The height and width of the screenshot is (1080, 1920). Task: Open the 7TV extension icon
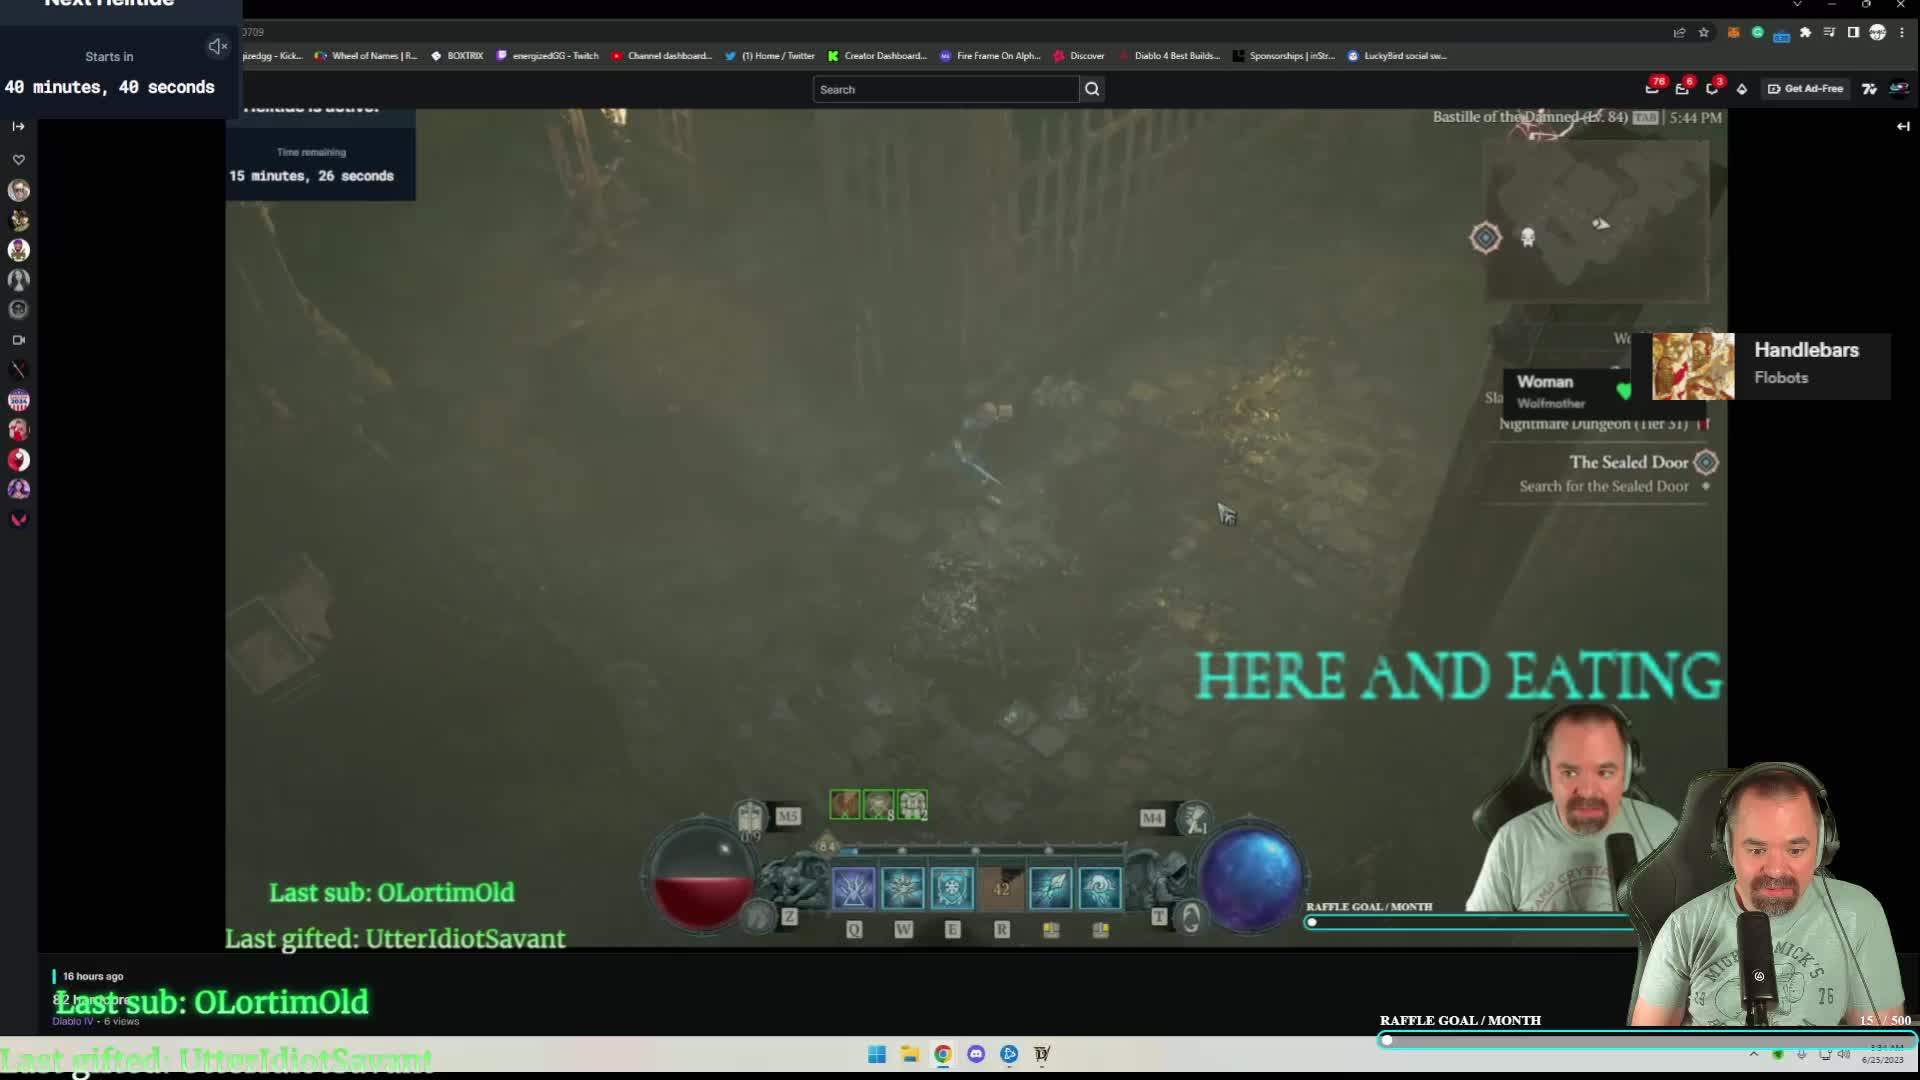(1869, 89)
